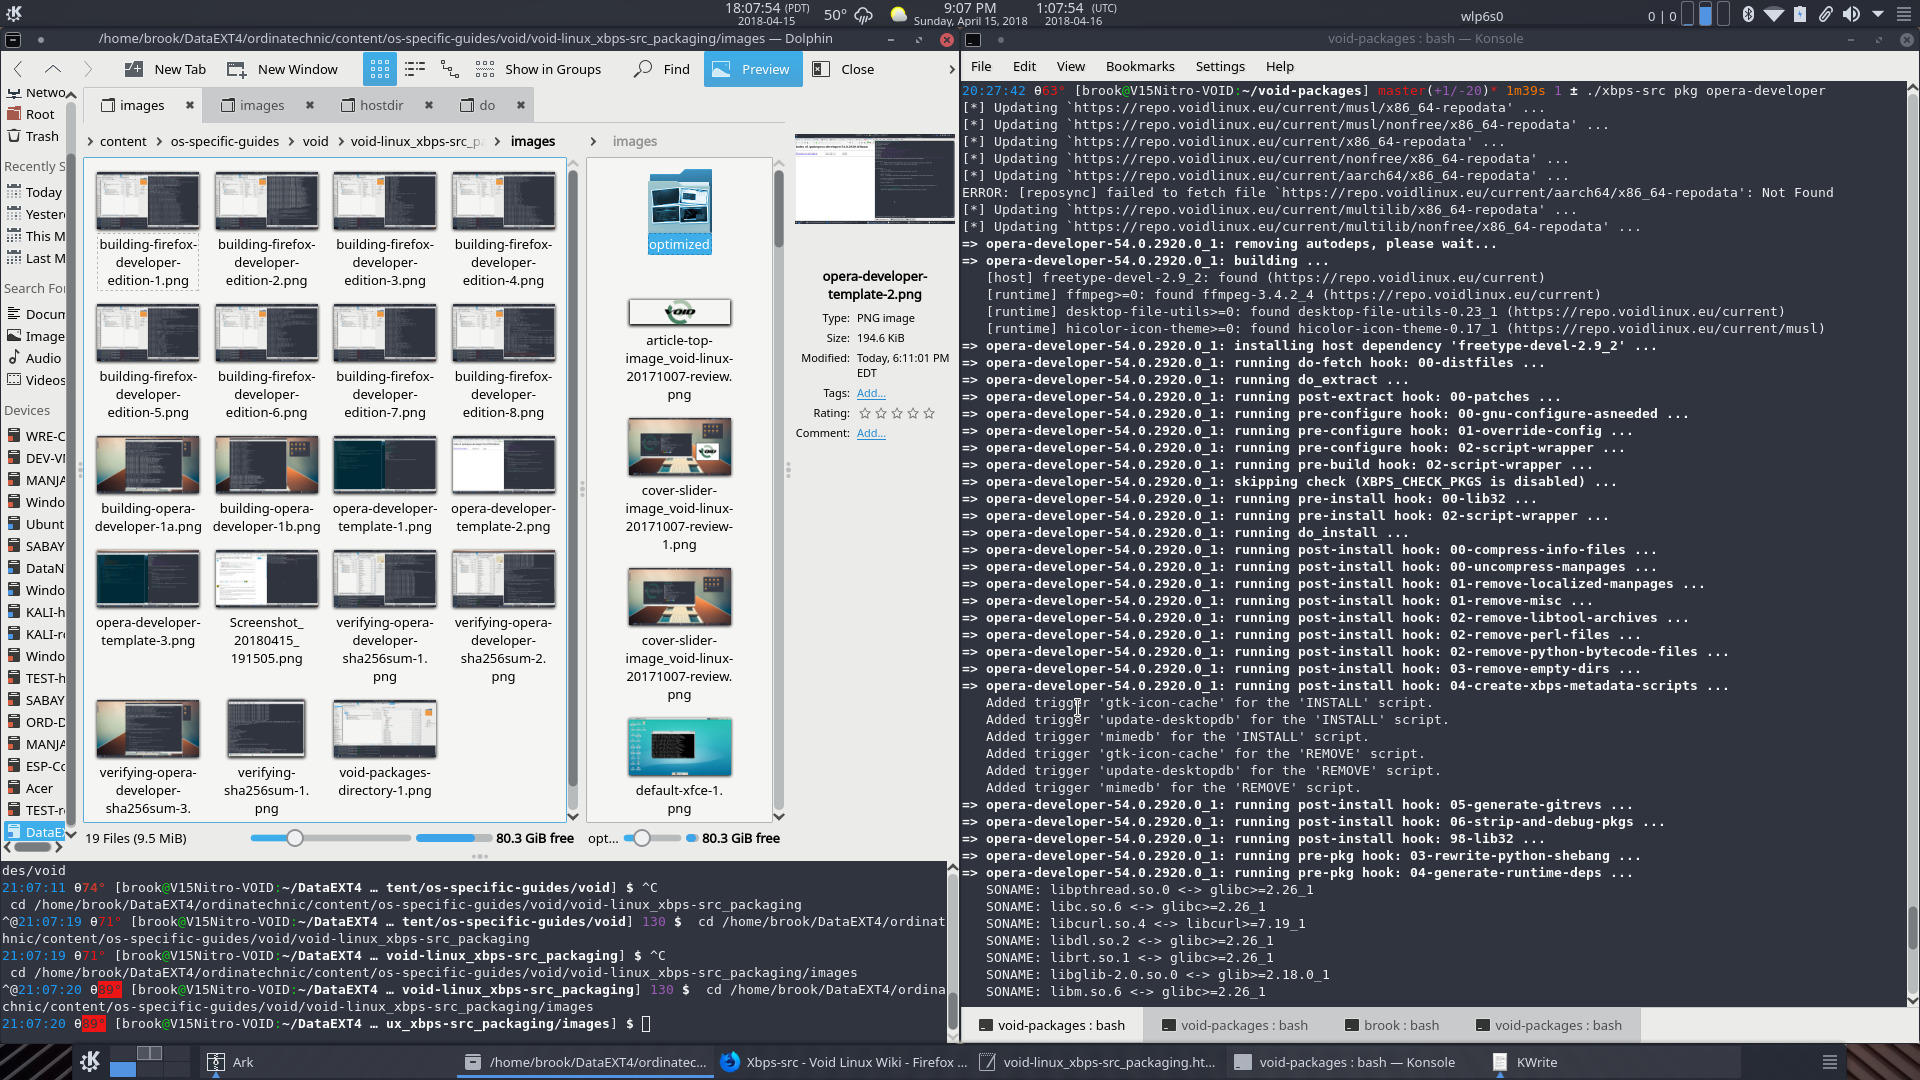Viewport: 1920px width, 1080px height.
Task: Switch to the last void-packages : bash tab
Action: click(1547, 1025)
